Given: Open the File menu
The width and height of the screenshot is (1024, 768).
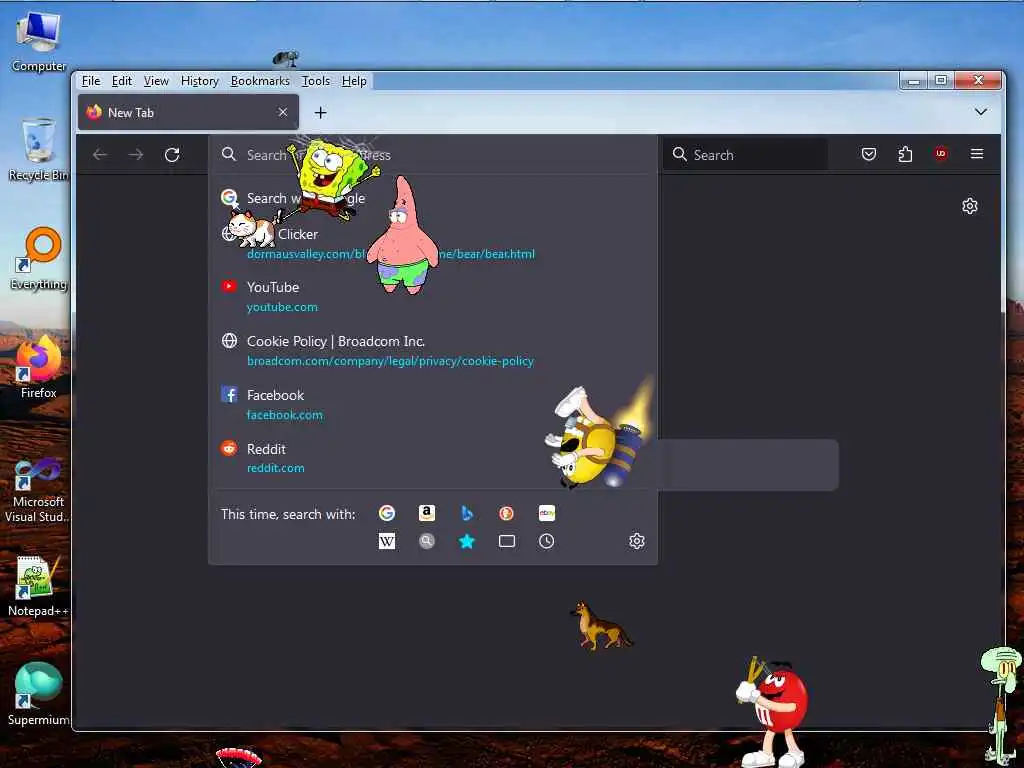Looking at the screenshot, I should (91, 81).
